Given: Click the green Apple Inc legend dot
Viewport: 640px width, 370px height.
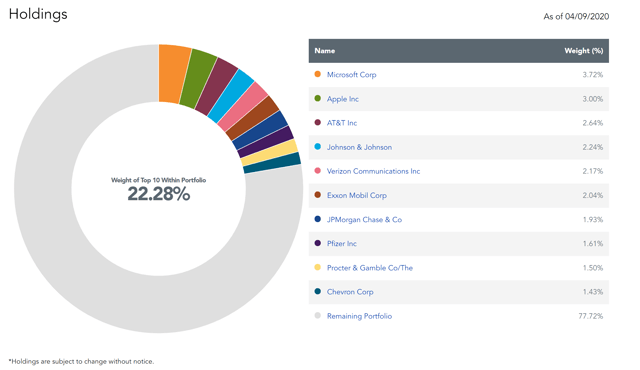Looking at the screenshot, I should [x=318, y=98].
